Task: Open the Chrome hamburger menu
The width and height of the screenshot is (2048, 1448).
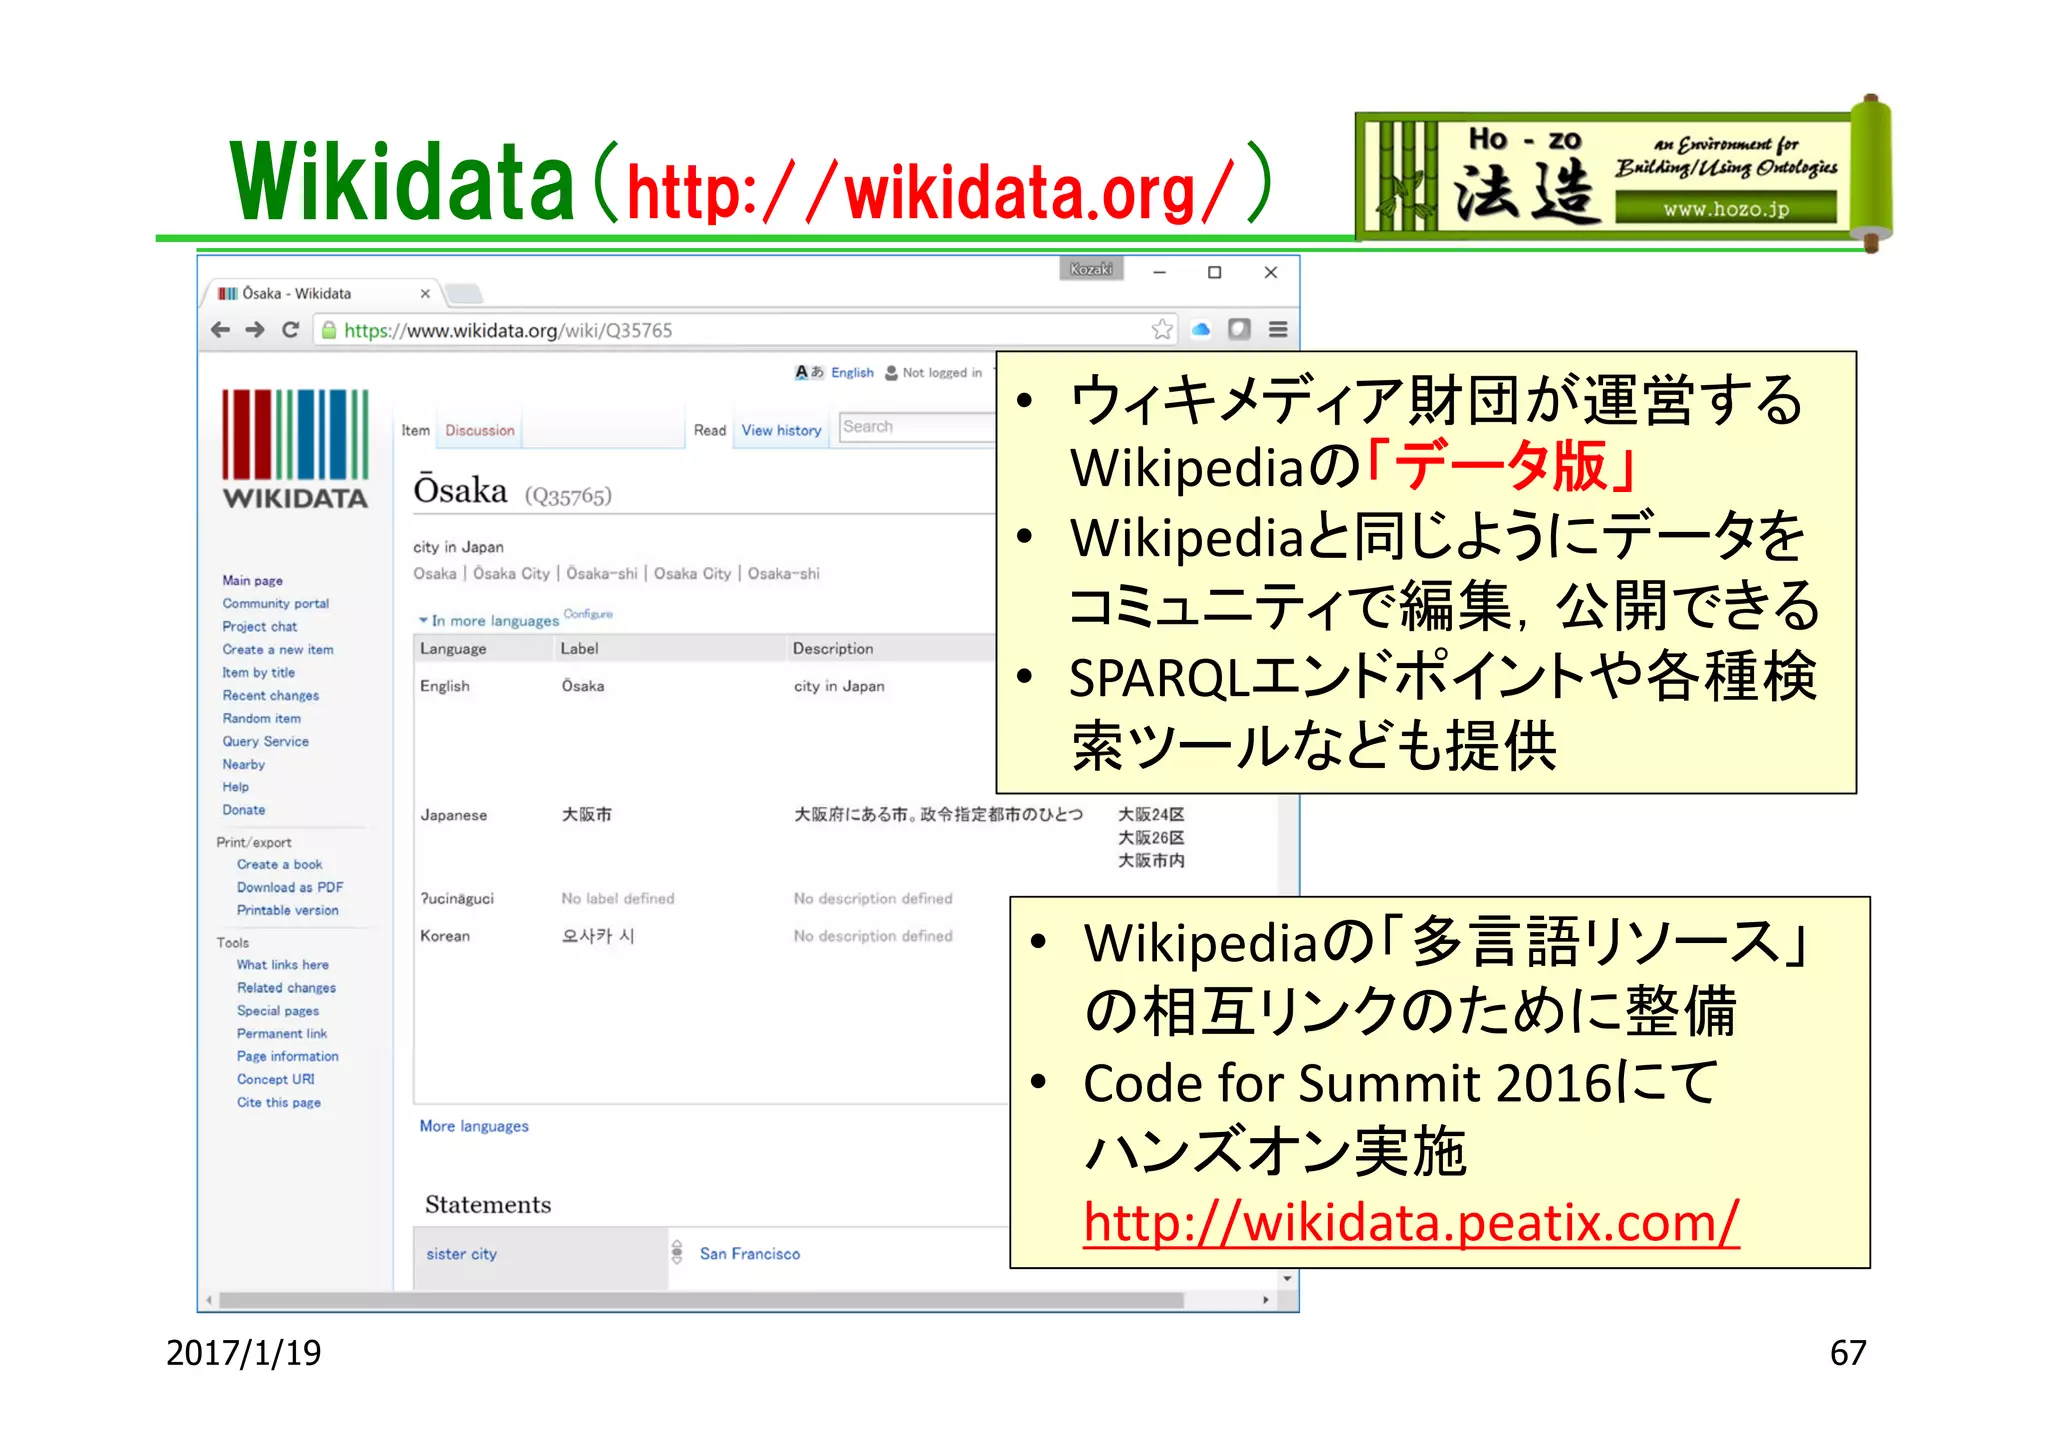Action: point(1278,329)
